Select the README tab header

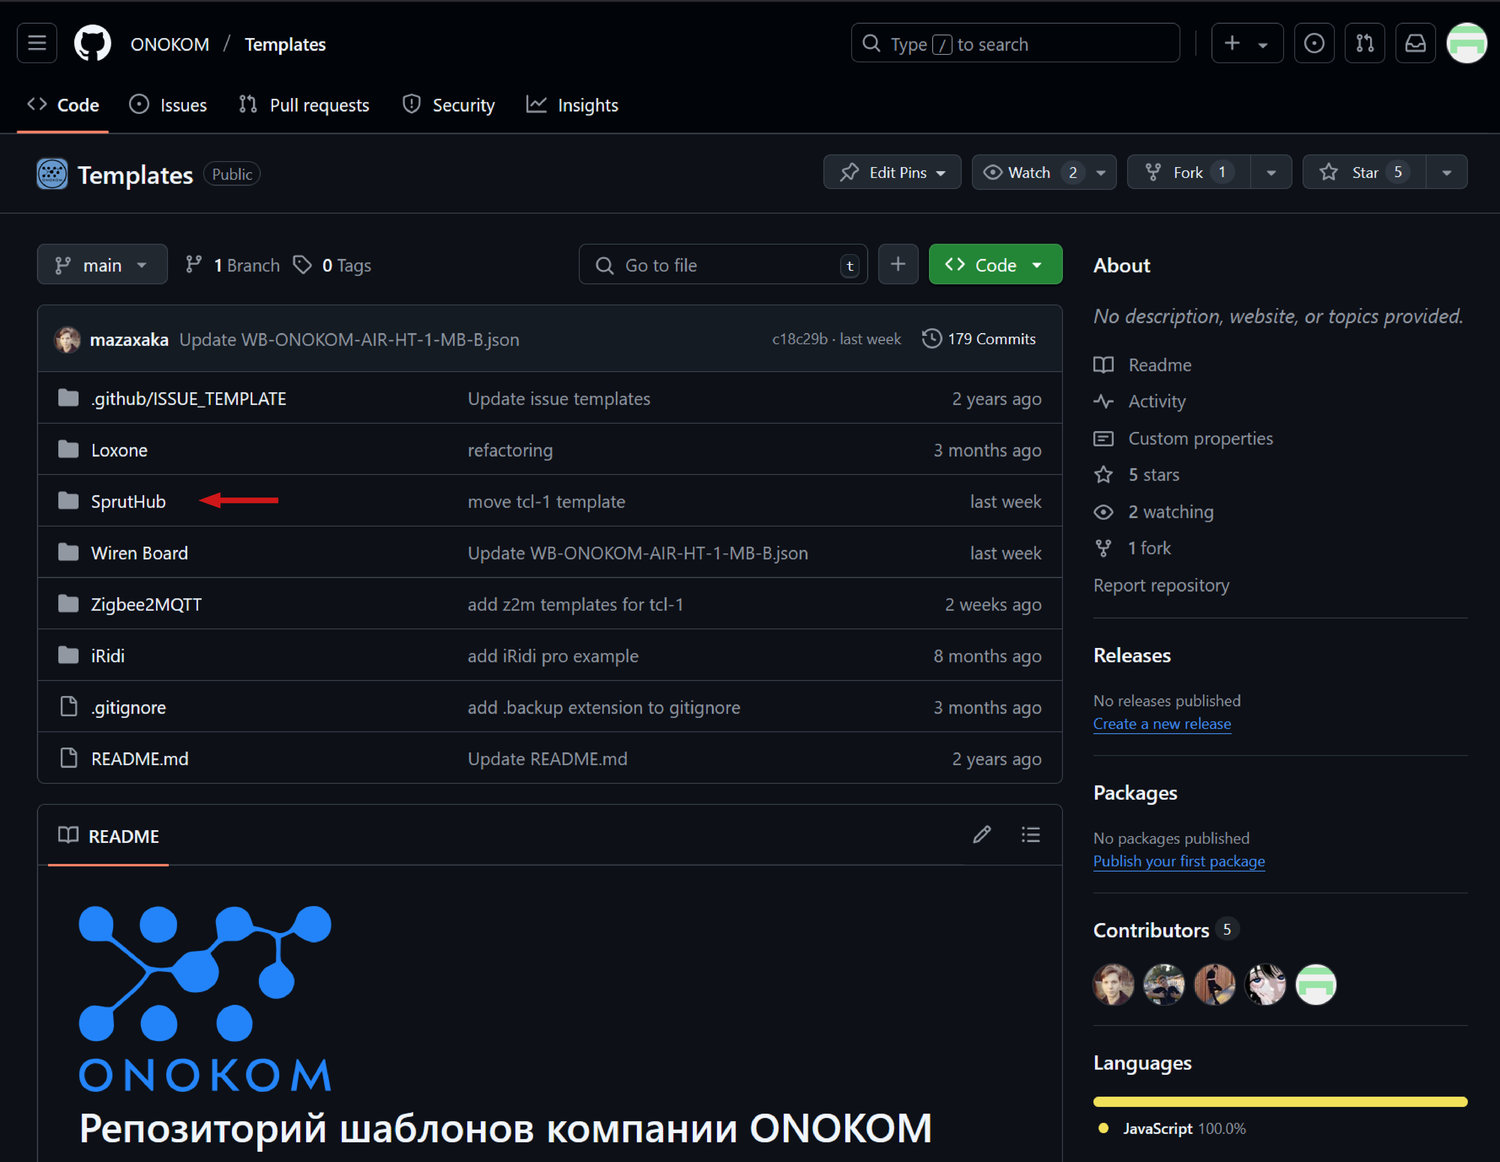coord(108,835)
